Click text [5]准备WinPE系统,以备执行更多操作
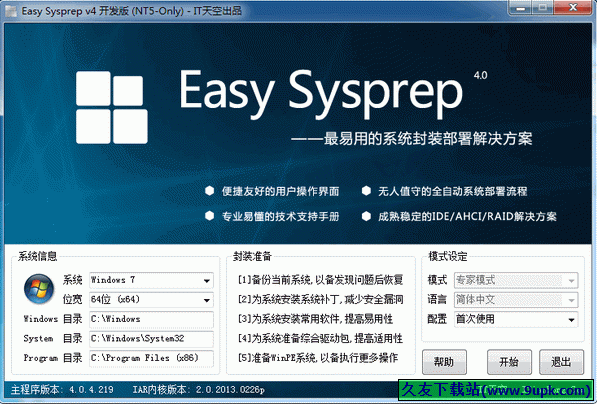This screenshot has width=597, height=404. [318, 358]
